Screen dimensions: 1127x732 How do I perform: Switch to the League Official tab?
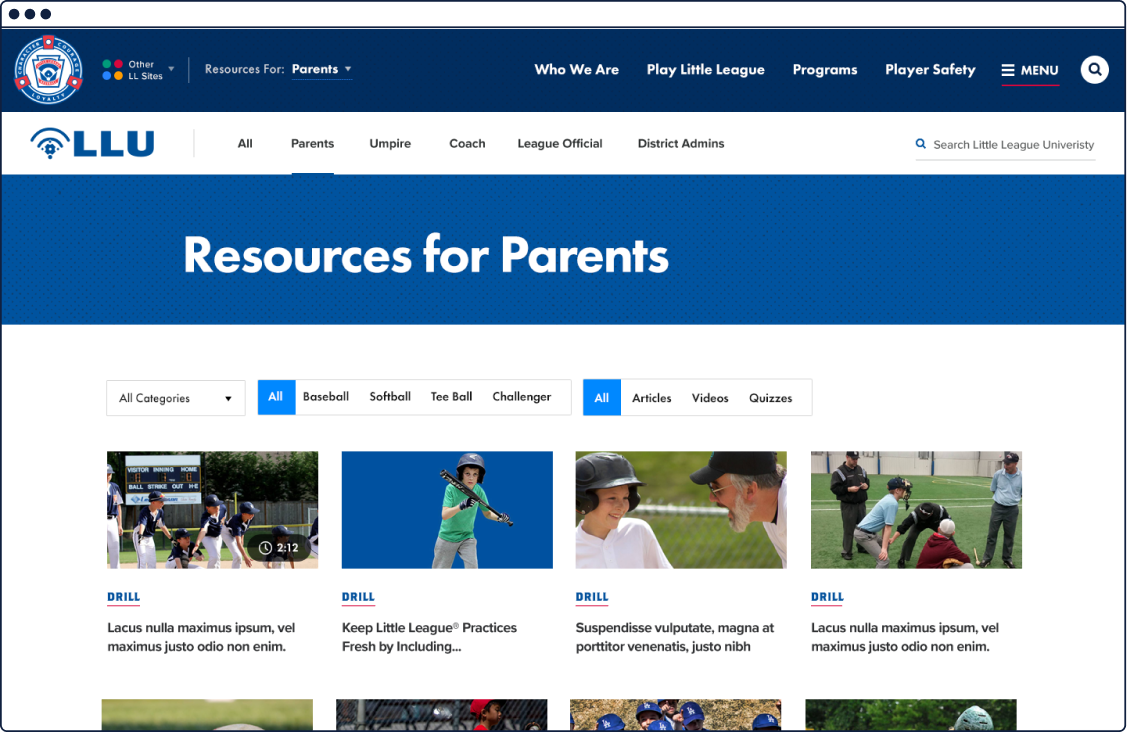click(x=560, y=144)
